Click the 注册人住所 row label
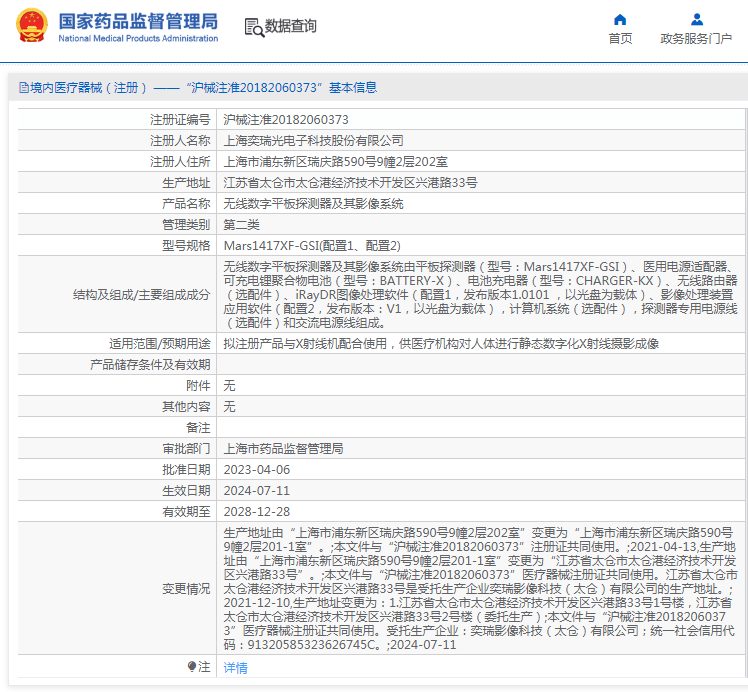 180,162
